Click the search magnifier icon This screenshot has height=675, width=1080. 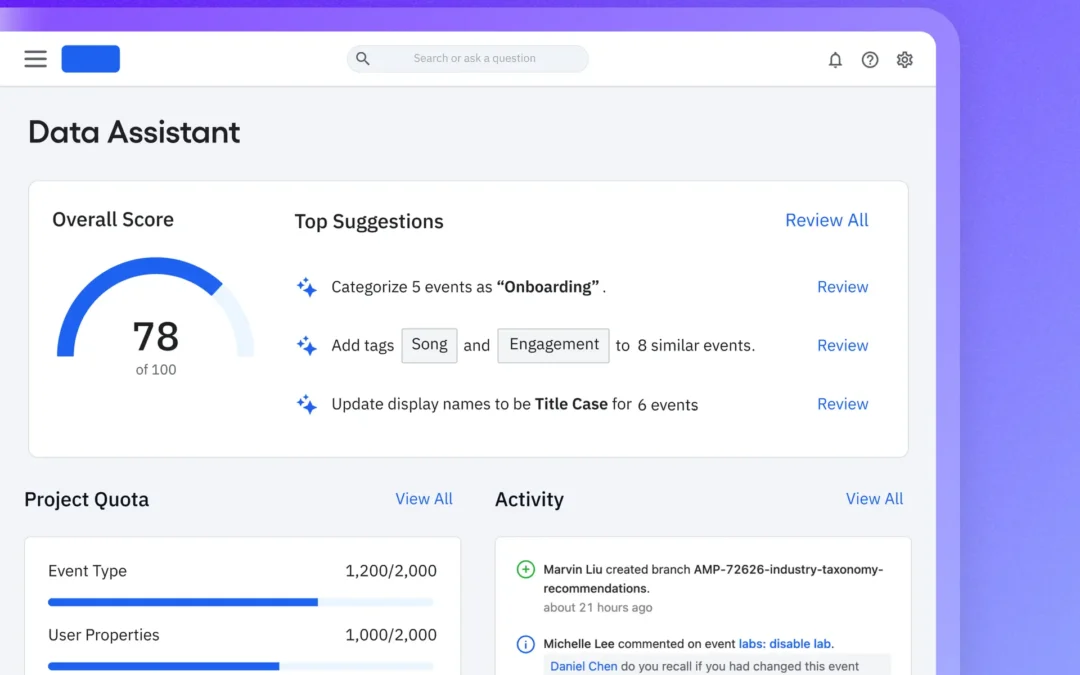point(362,58)
